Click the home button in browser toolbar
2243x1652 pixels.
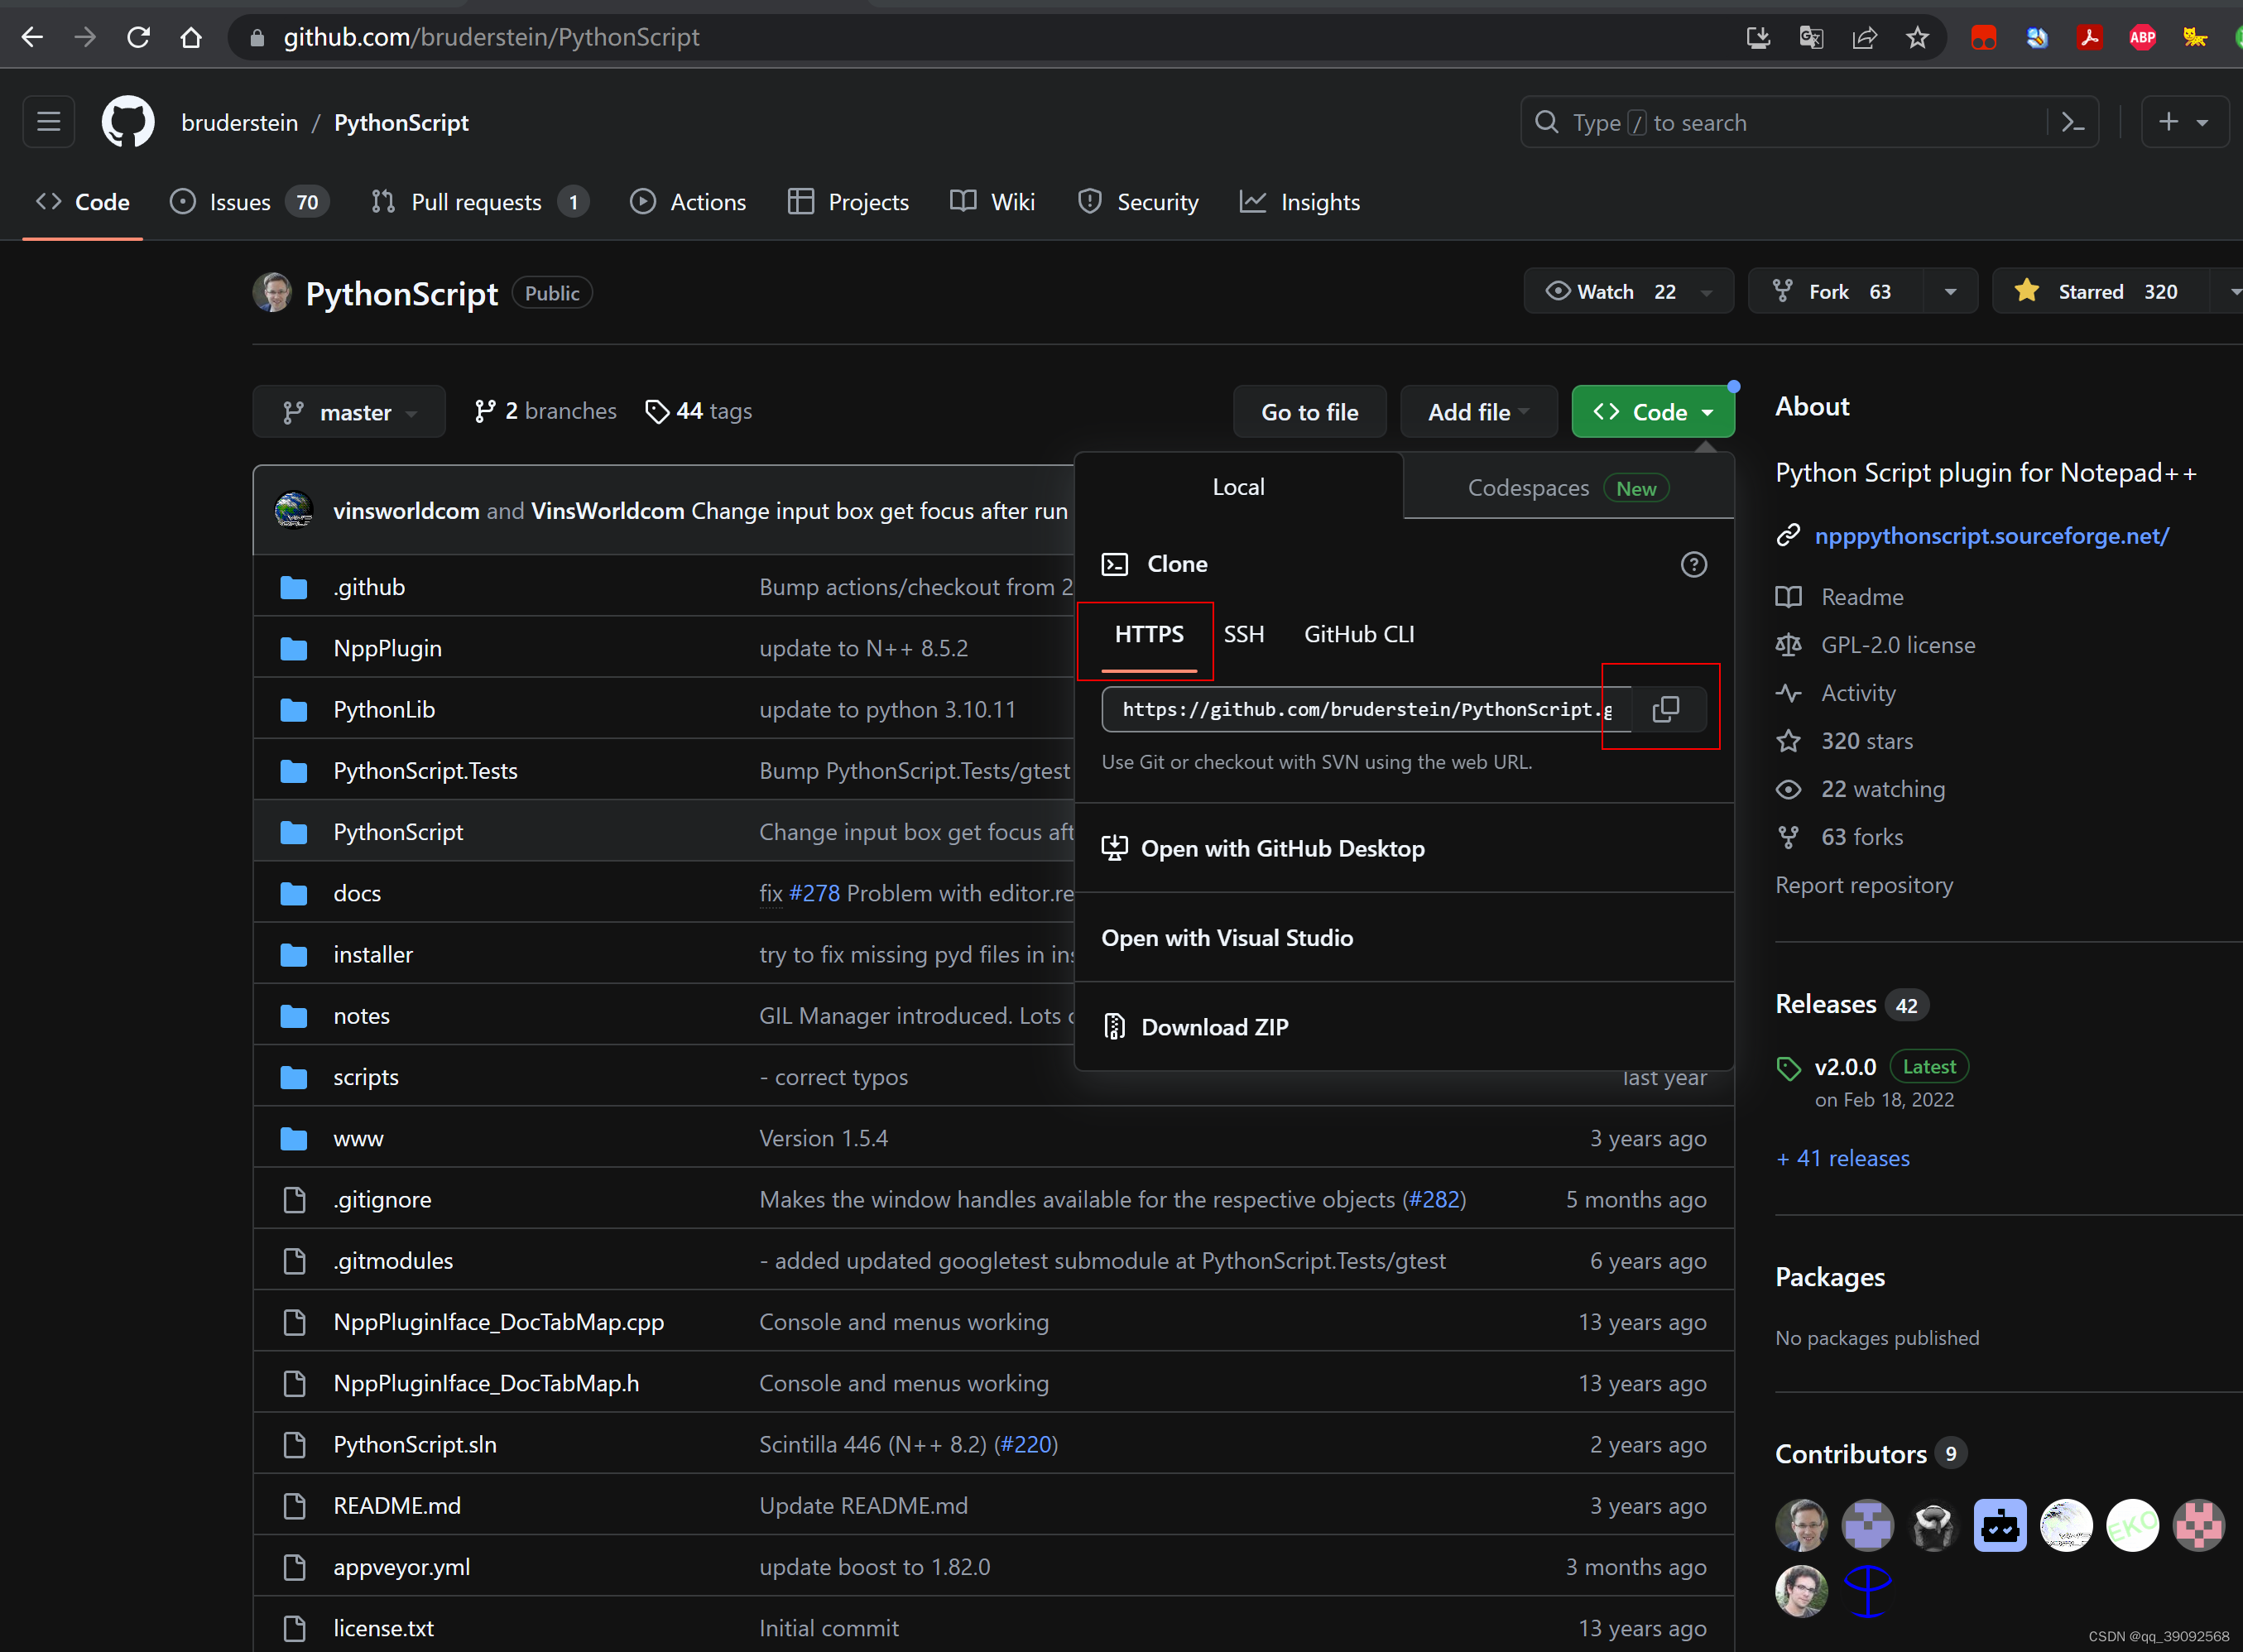click(x=191, y=38)
